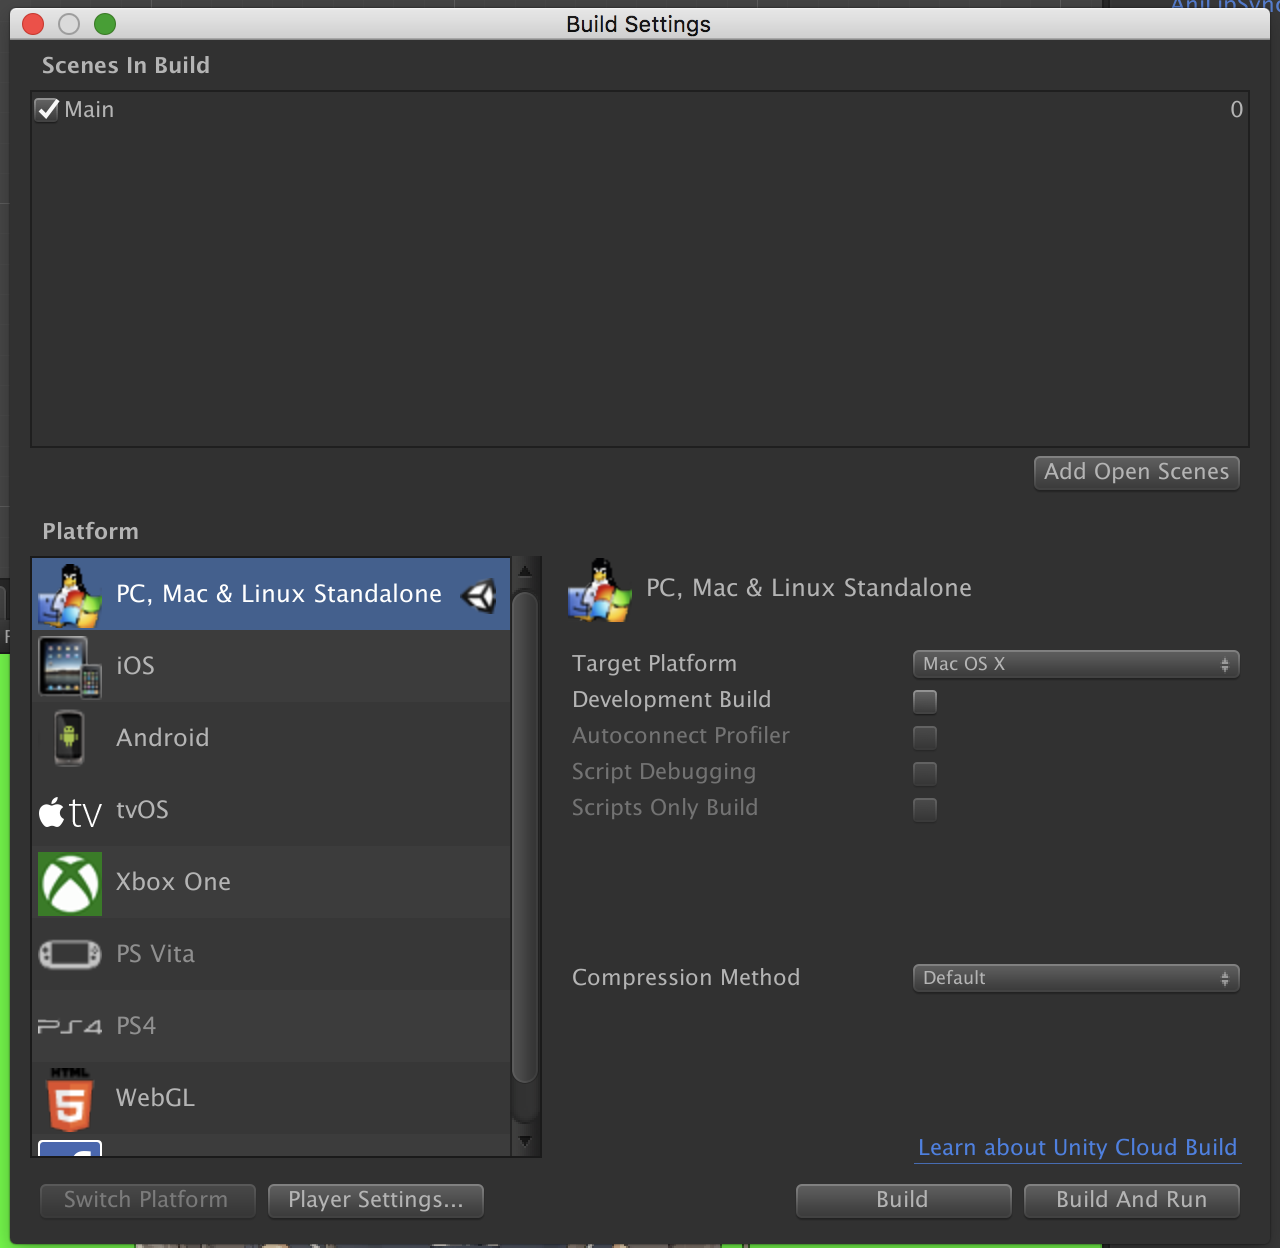The width and height of the screenshot is (1280, 1248).
Task: Click the PS4 logo icon
Action: (70, 1026)
